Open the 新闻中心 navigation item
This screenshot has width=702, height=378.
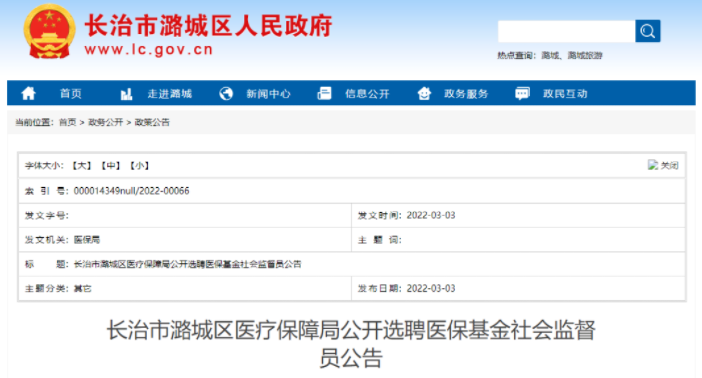click(269, 94)
